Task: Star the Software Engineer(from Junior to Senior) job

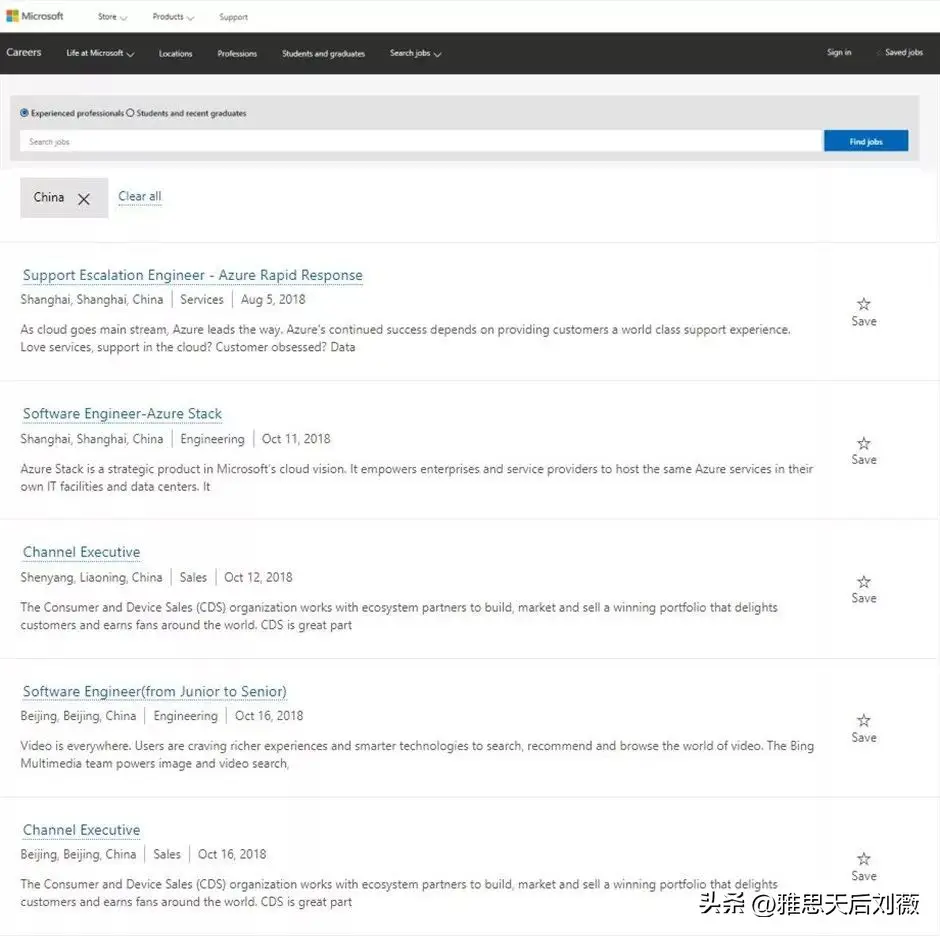Action: point(863,720)
